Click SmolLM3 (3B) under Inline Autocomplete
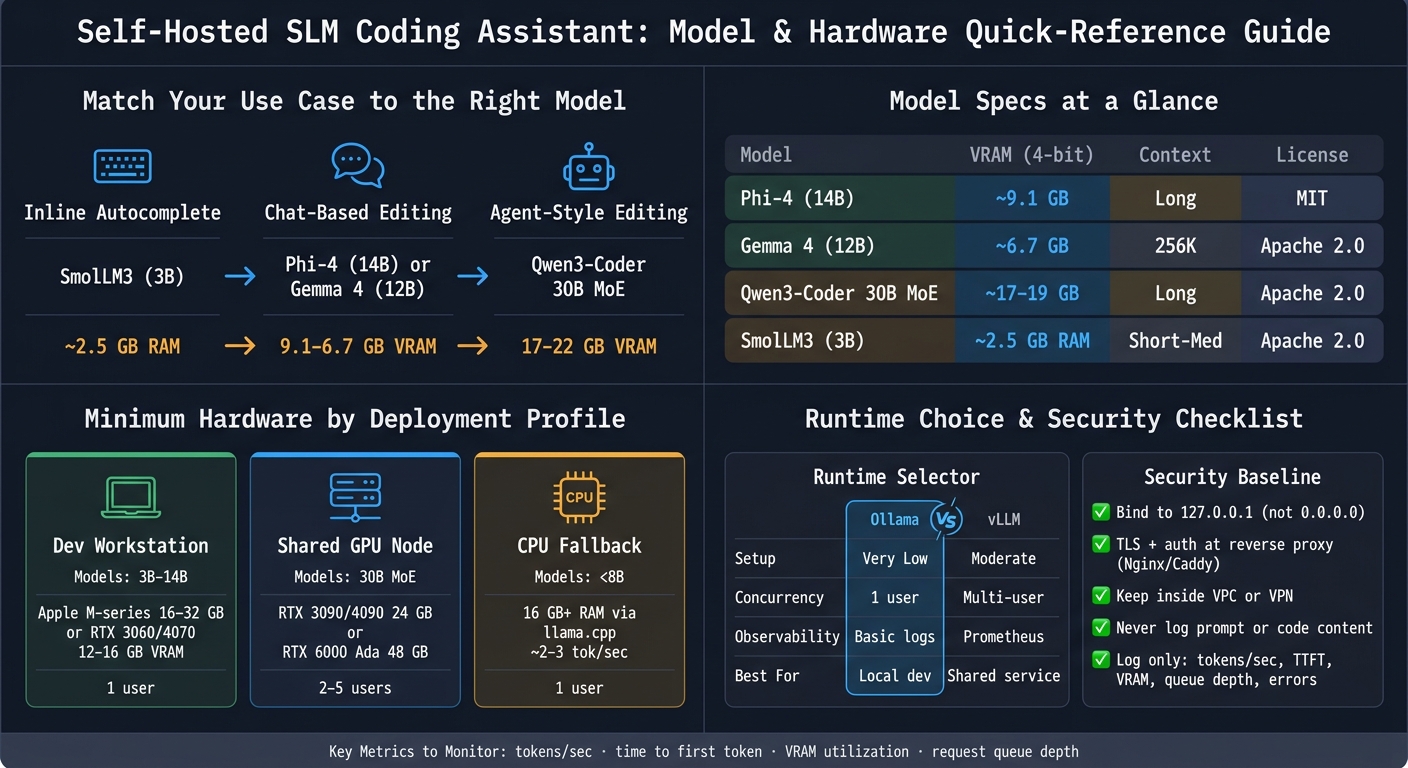The width and height of the screenshot is (1408, 768). pyautogui.click(x=122, y=276)
